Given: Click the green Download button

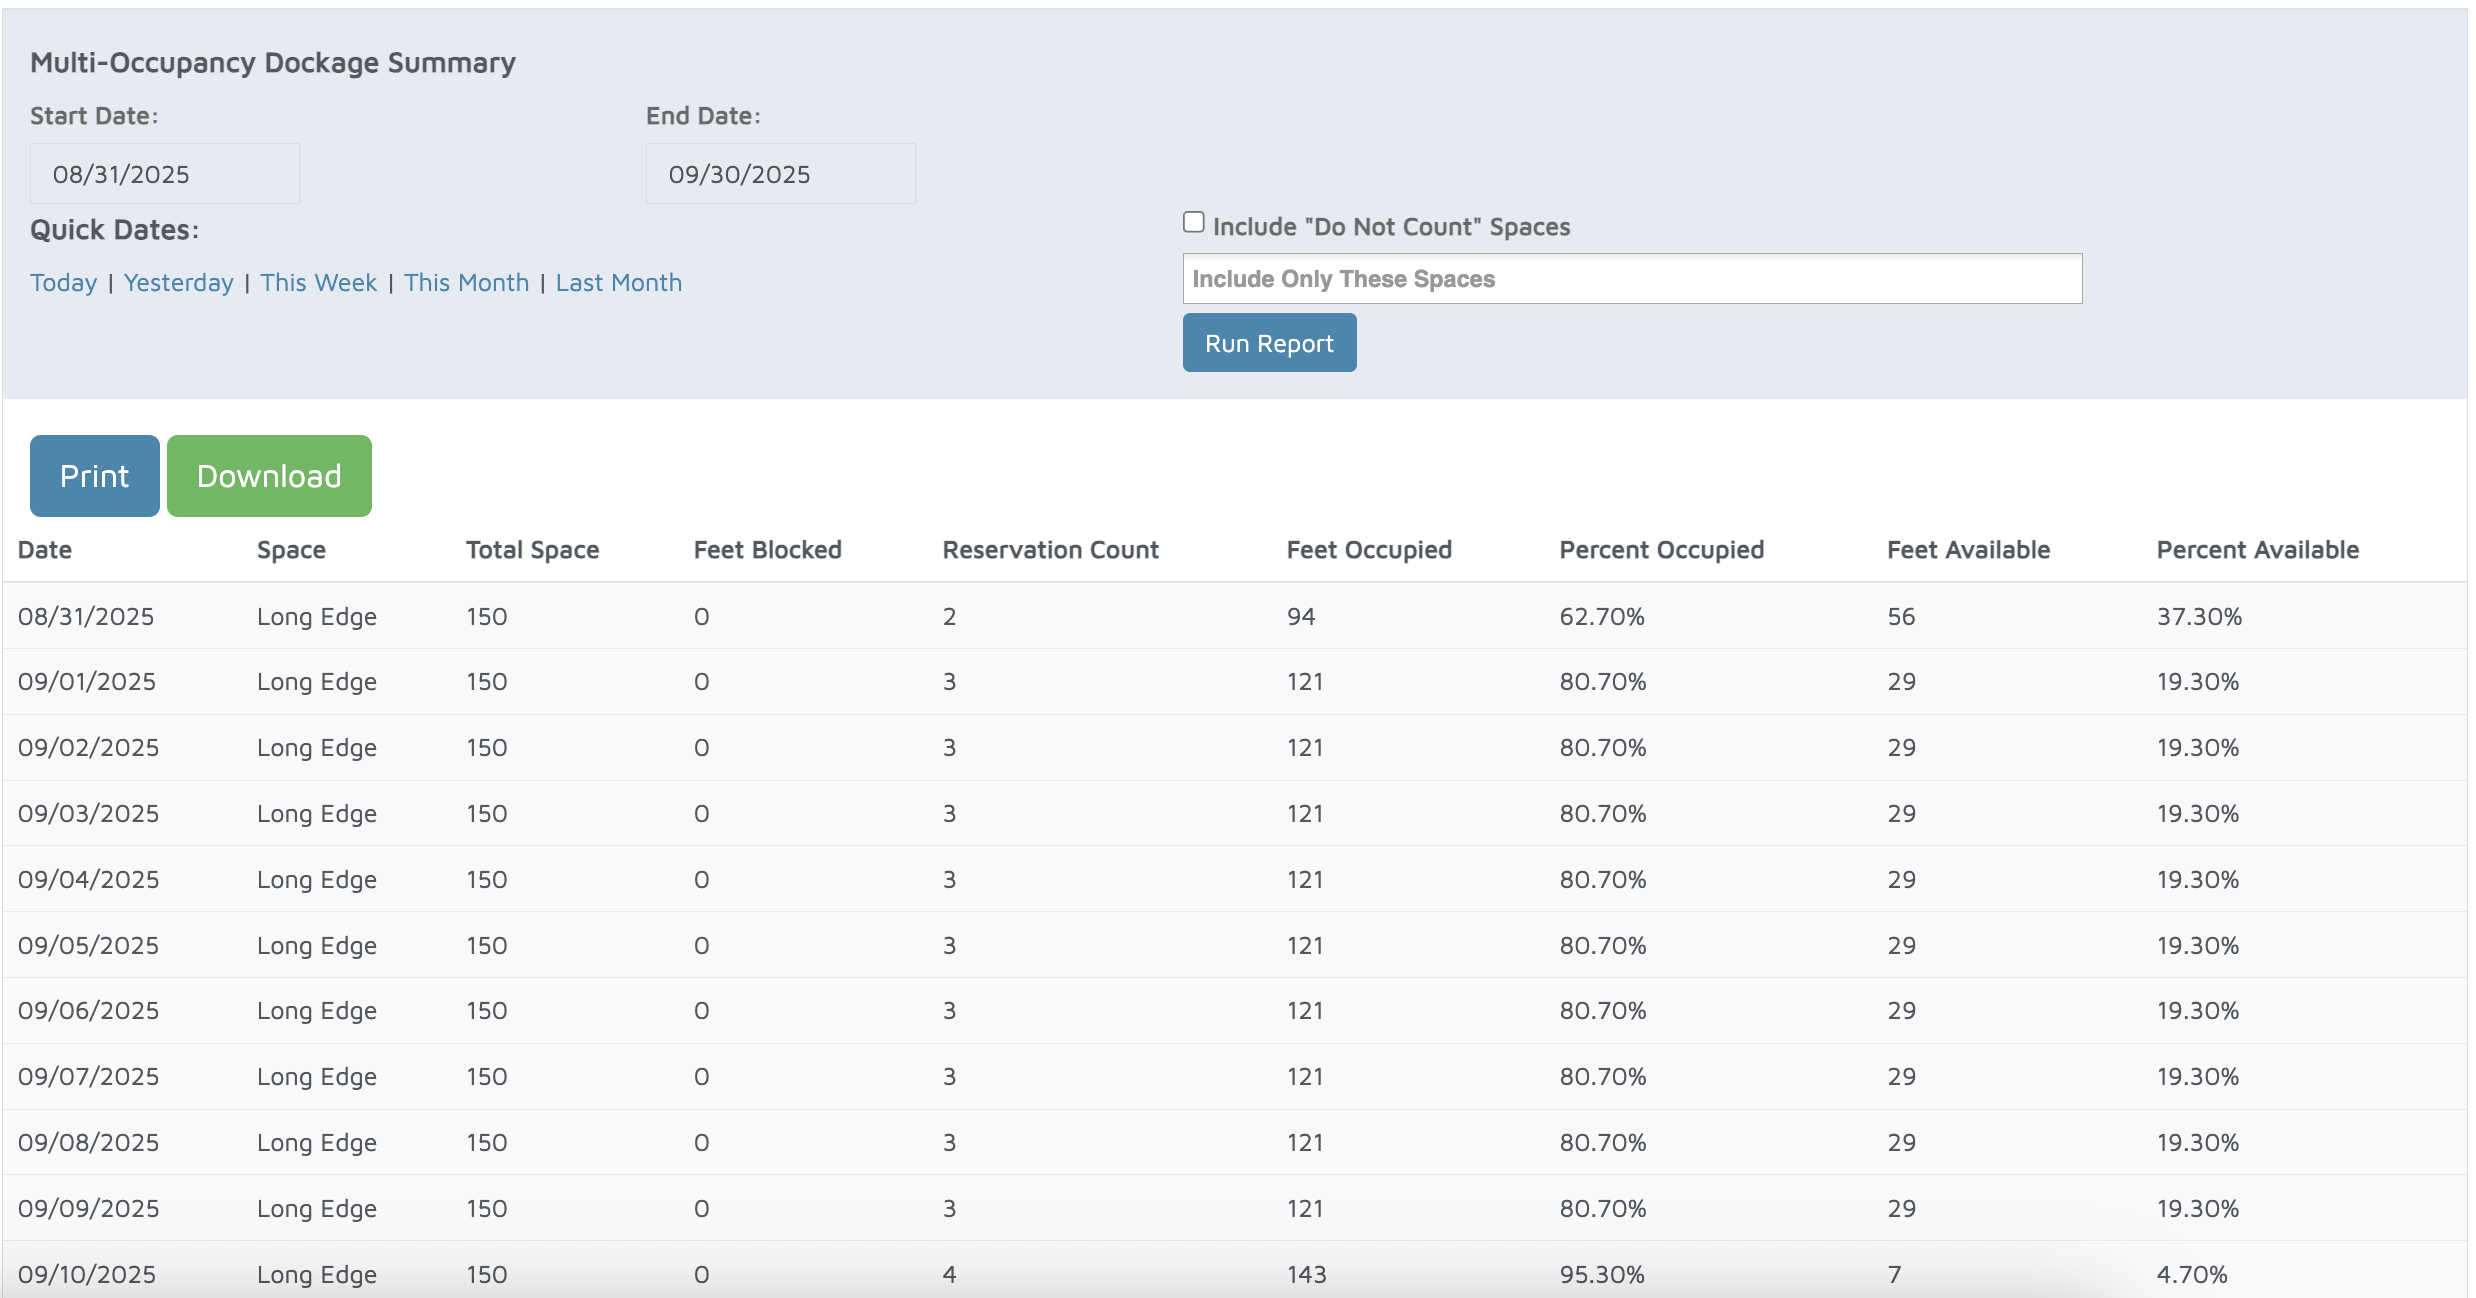Looking at the screenshot, I should coord(269,476).
